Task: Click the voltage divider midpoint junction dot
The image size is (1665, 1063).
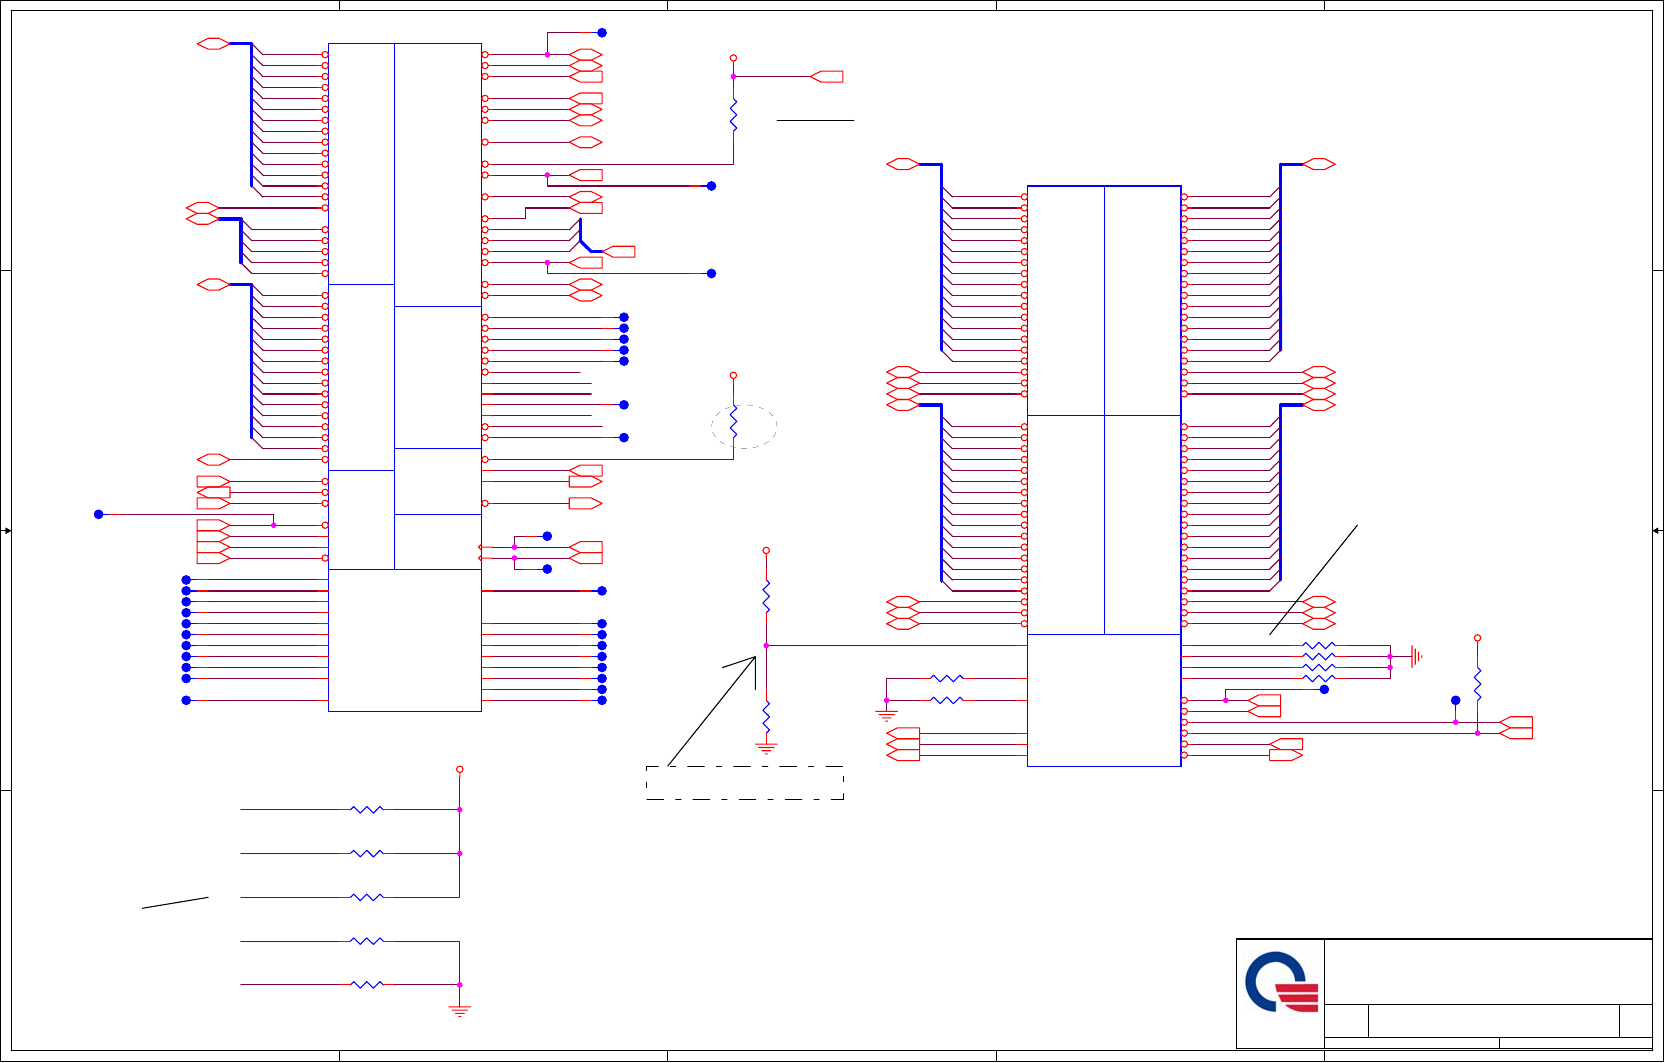Action: 767,646
